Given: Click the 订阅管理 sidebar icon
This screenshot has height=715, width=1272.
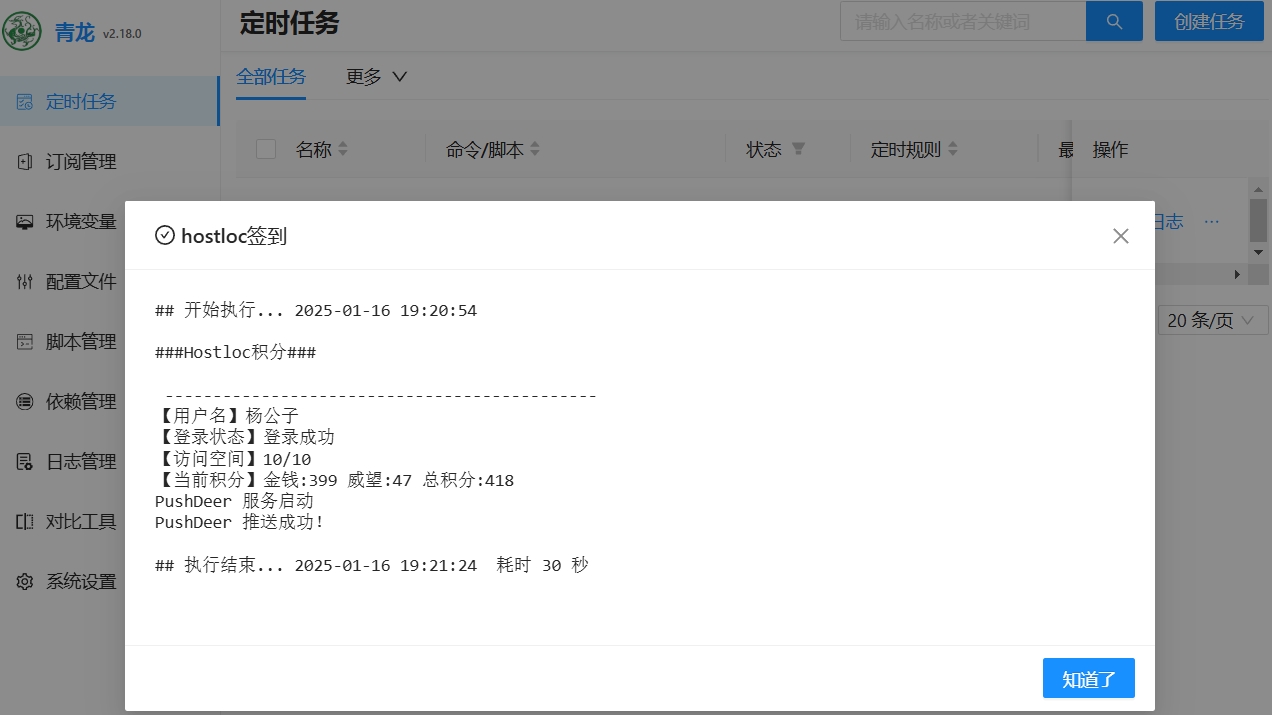Looking at the screenshot, I should coord(25,162).
